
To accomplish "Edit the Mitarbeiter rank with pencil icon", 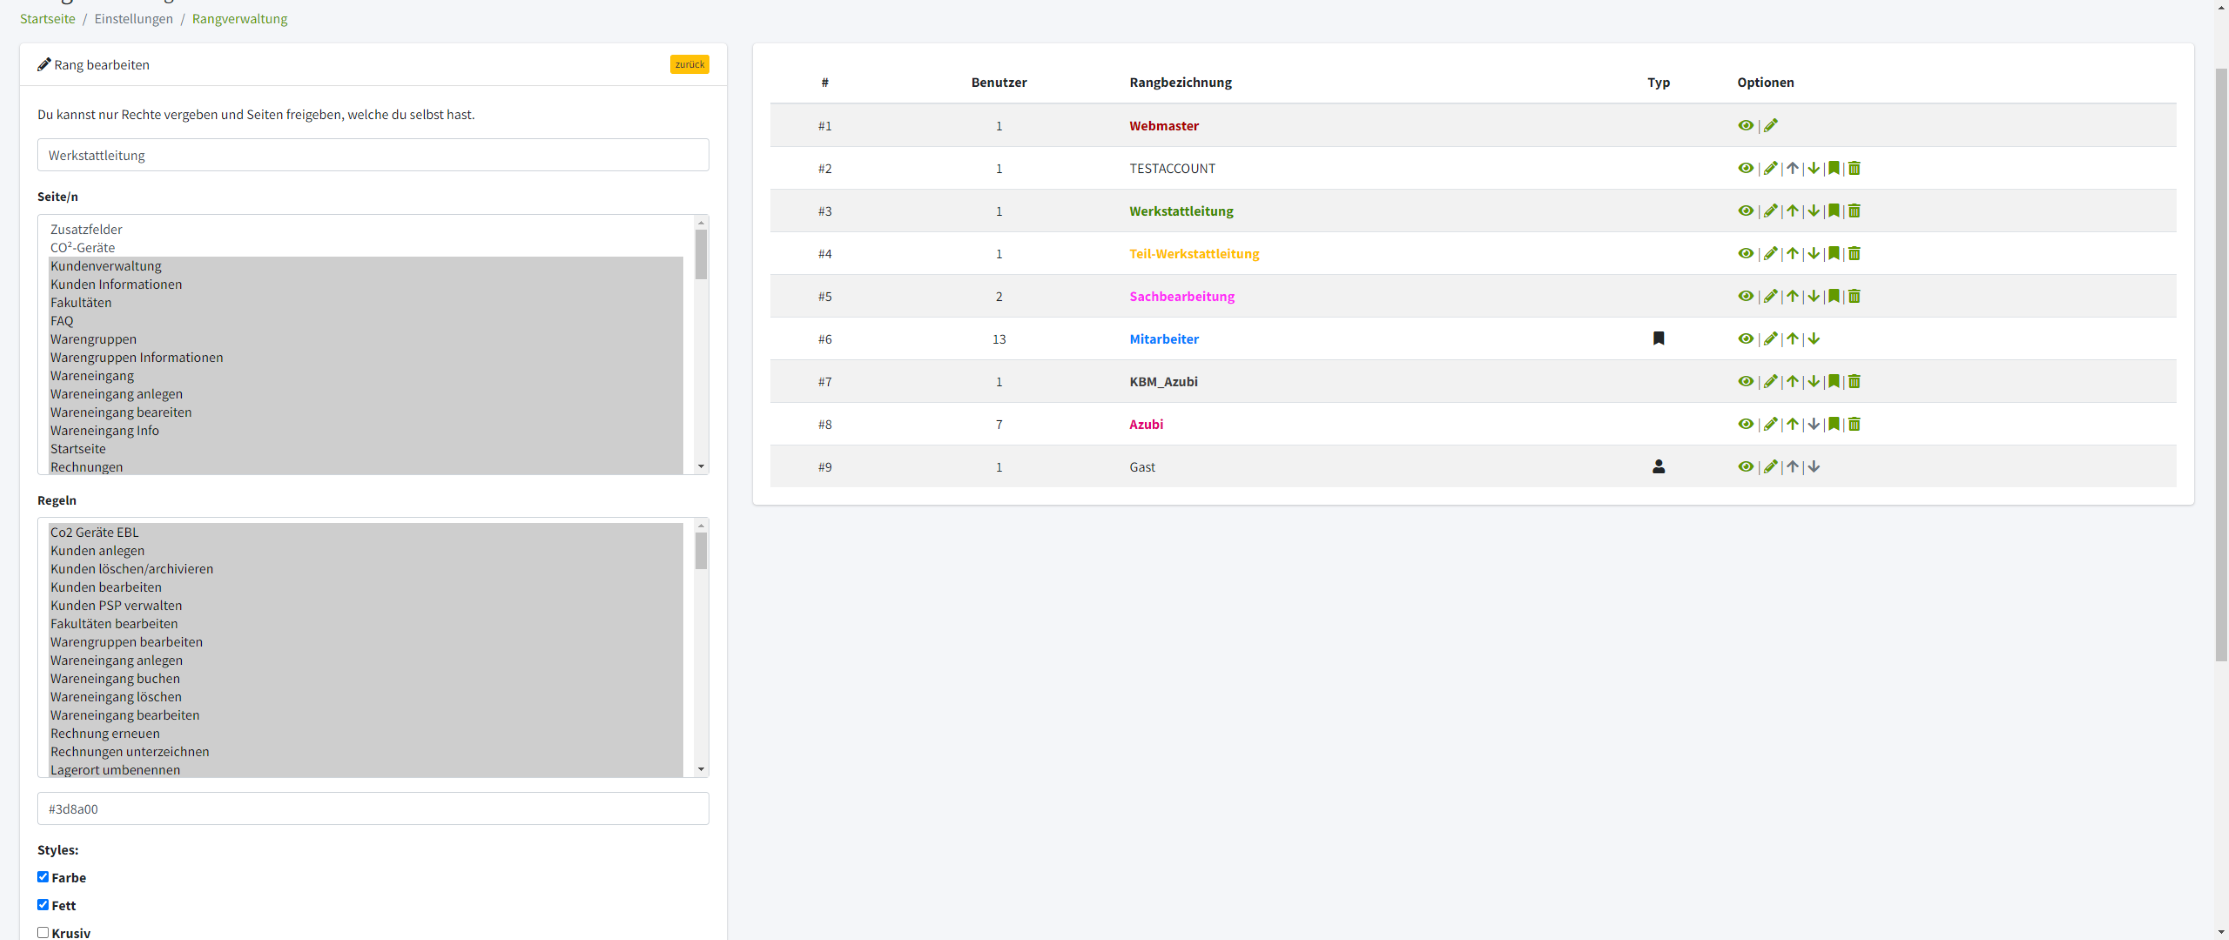I will pos(1770,339).
